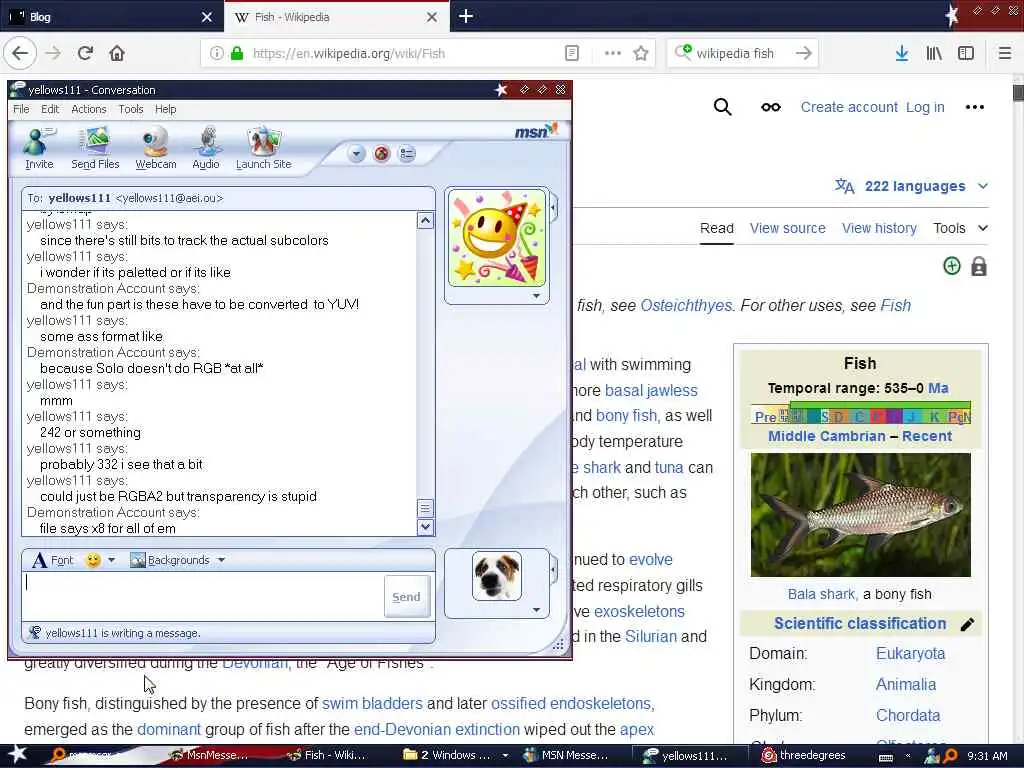Screen dimensions: 1024x768
Task: Open the Firefox hamburger menu
Action: (1005, 54)
